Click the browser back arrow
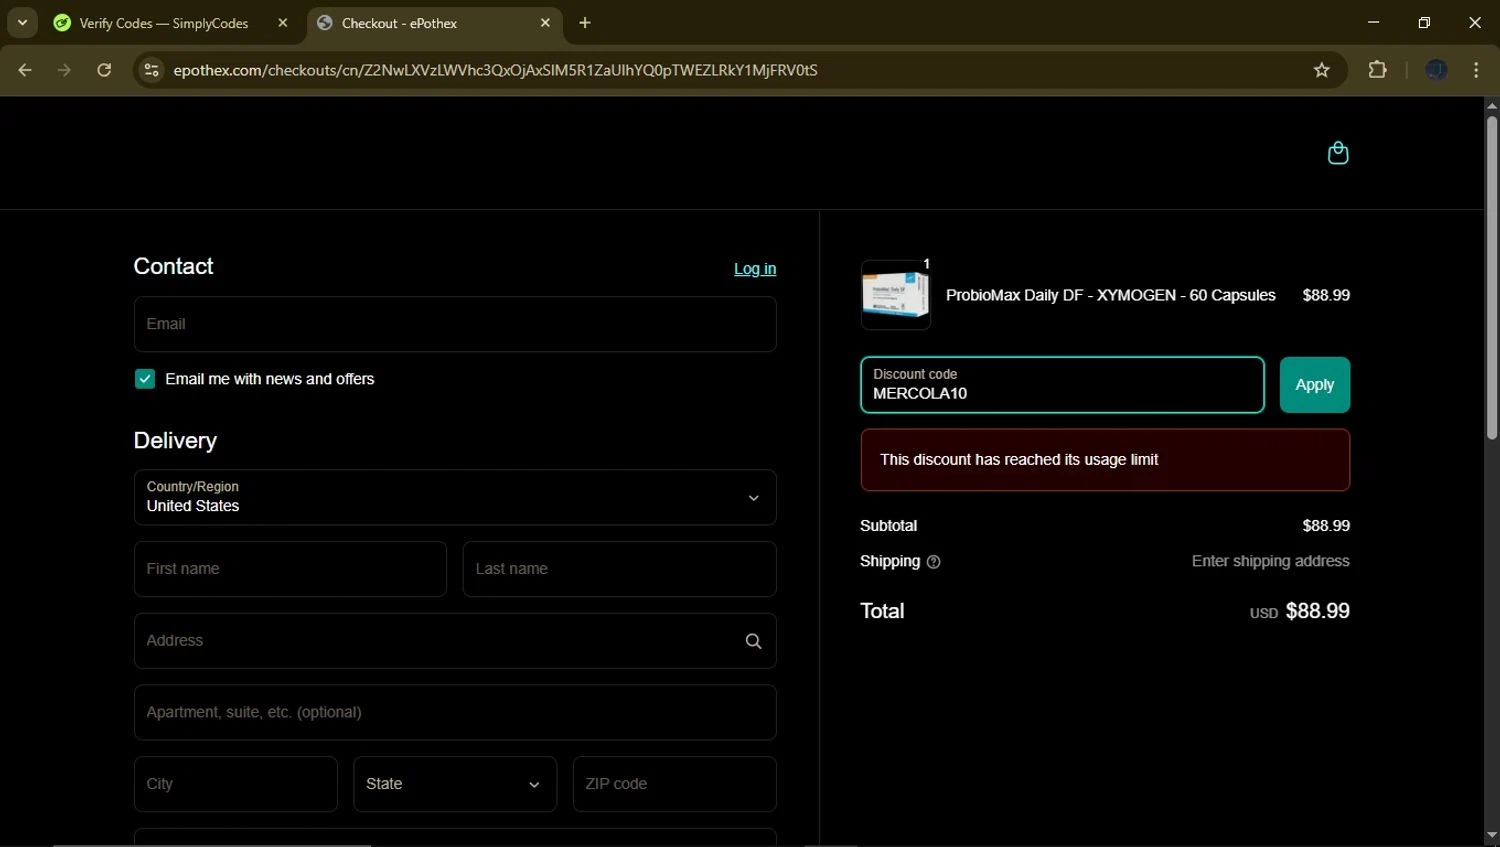The width and height of the screenshot is (1500, 847). point(25,70)
